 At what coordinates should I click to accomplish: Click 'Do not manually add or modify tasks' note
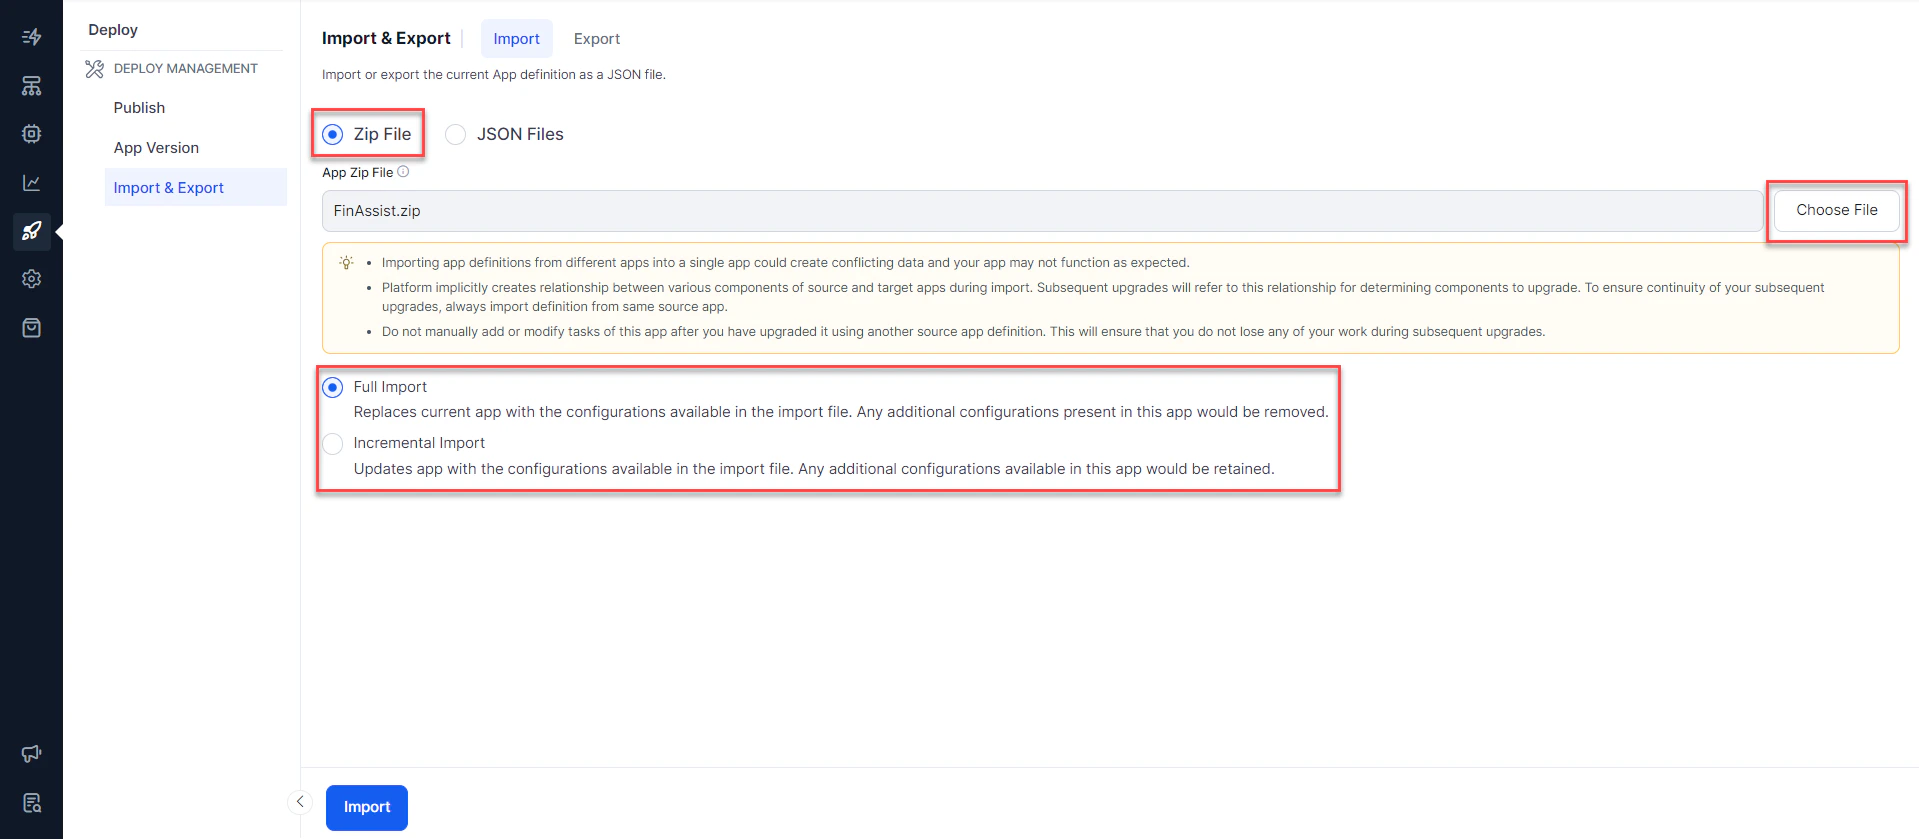coord(963,332)
